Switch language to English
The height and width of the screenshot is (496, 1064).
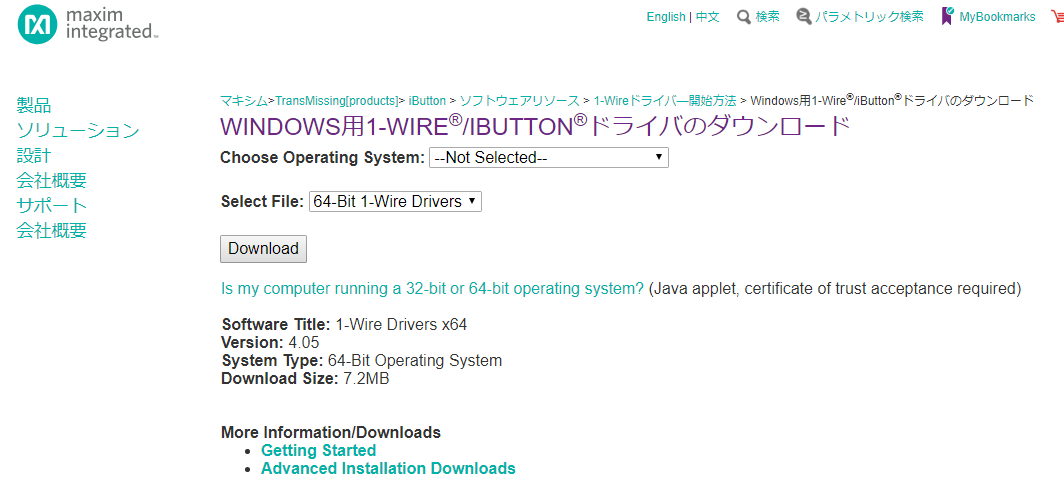(x=666, y=17)
